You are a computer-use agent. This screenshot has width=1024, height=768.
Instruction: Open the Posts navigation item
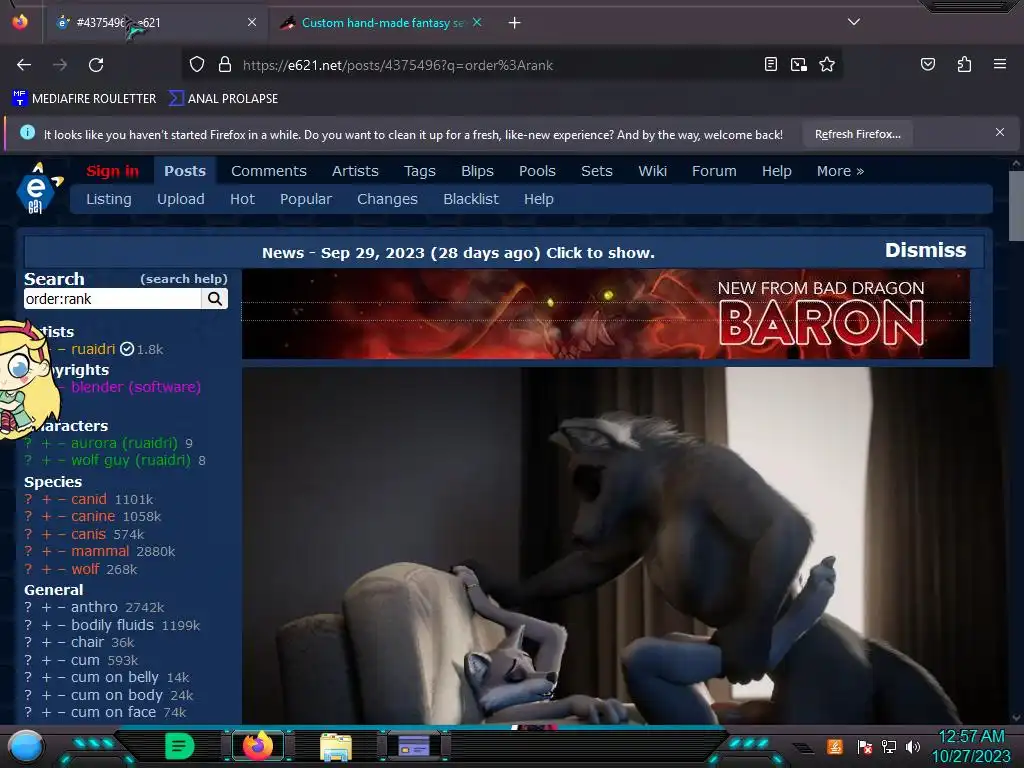click(185, 171)
